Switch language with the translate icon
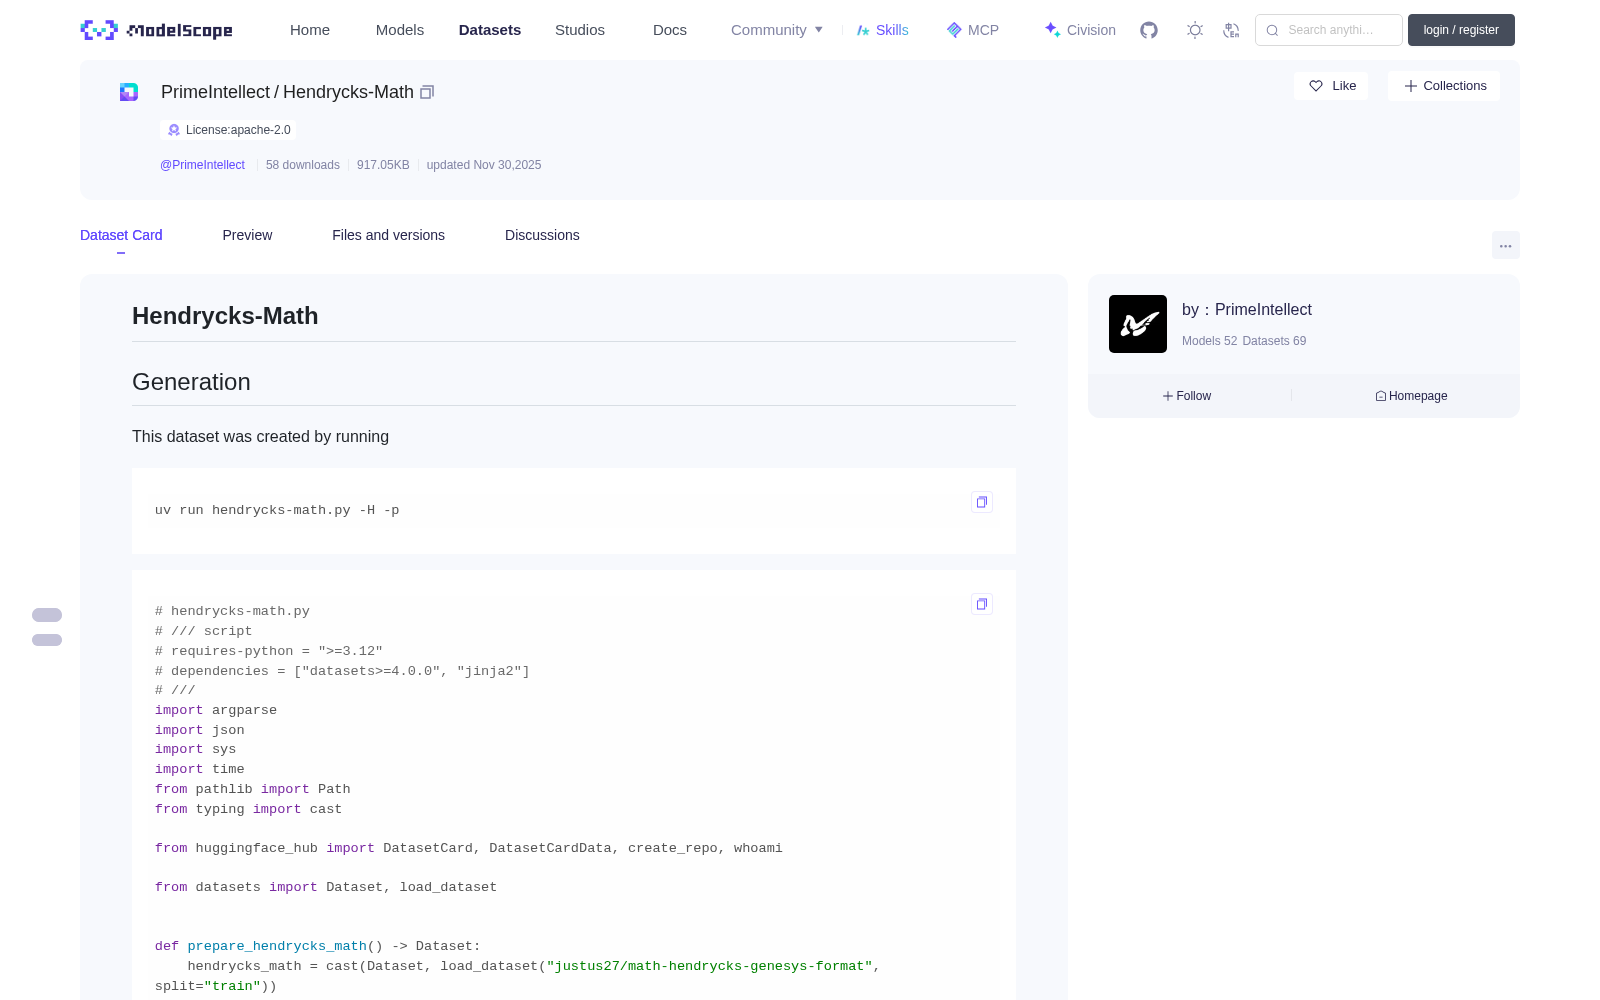Image resolution: width=1600 pixels, height=1000 pixels. click(x=1232, y=30)
